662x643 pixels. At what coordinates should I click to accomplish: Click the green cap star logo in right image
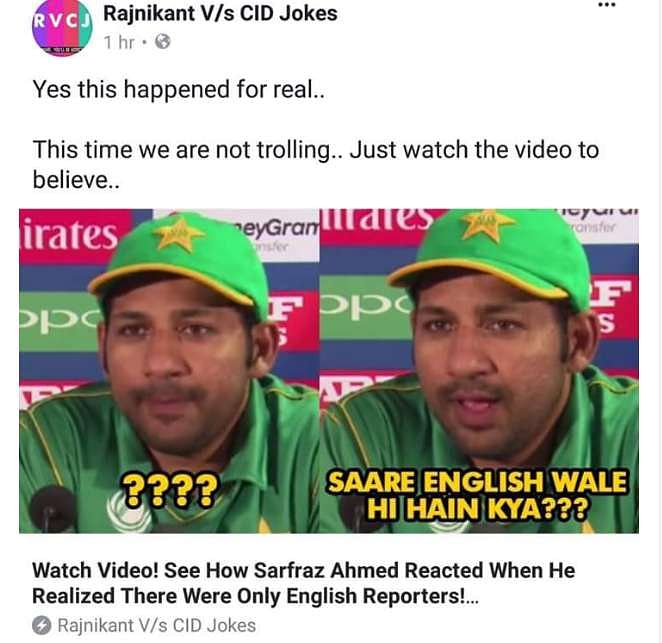[487, 225]
